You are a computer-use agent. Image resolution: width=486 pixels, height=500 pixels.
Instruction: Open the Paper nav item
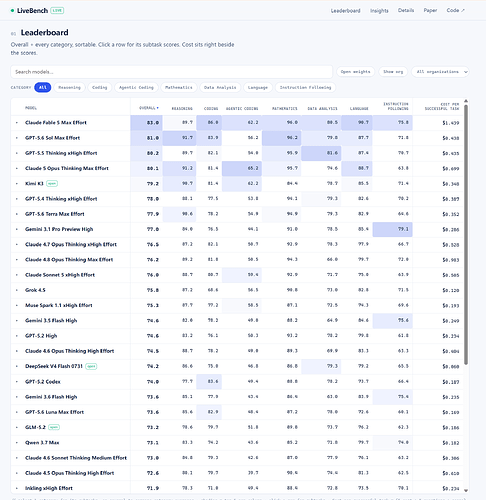point(430,10)
